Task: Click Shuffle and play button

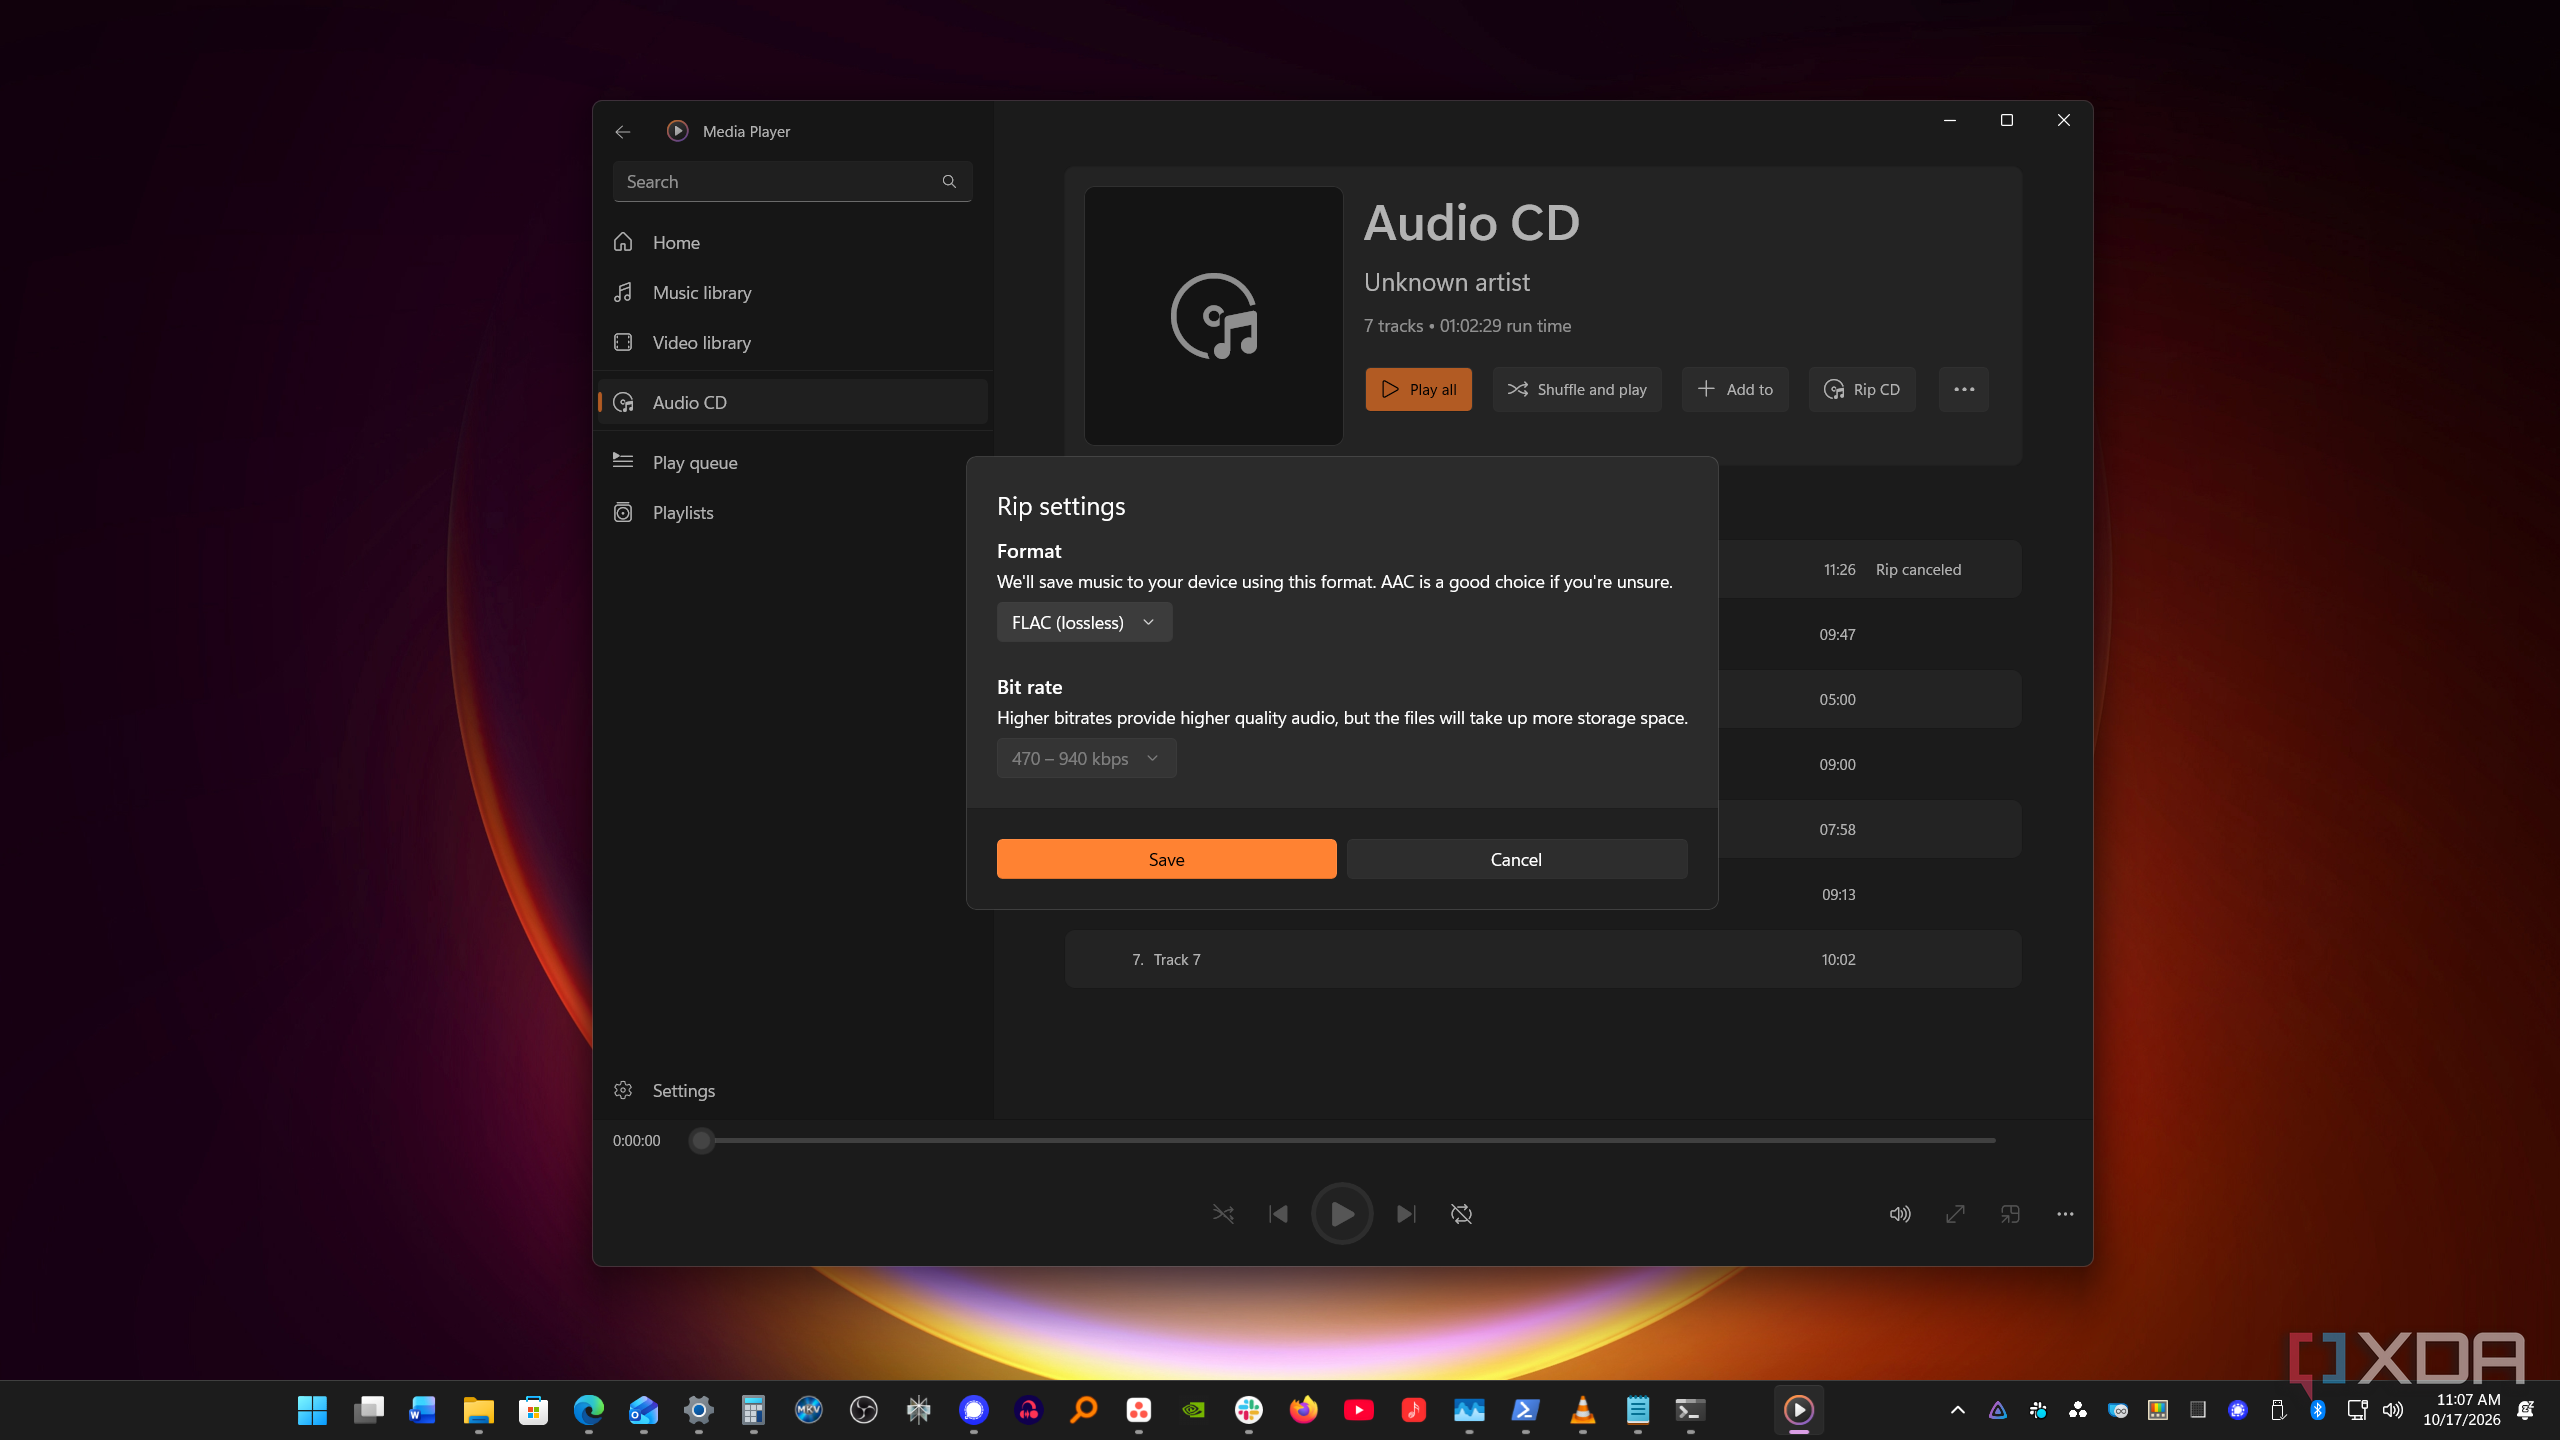Action: [x=1577, y=389]
